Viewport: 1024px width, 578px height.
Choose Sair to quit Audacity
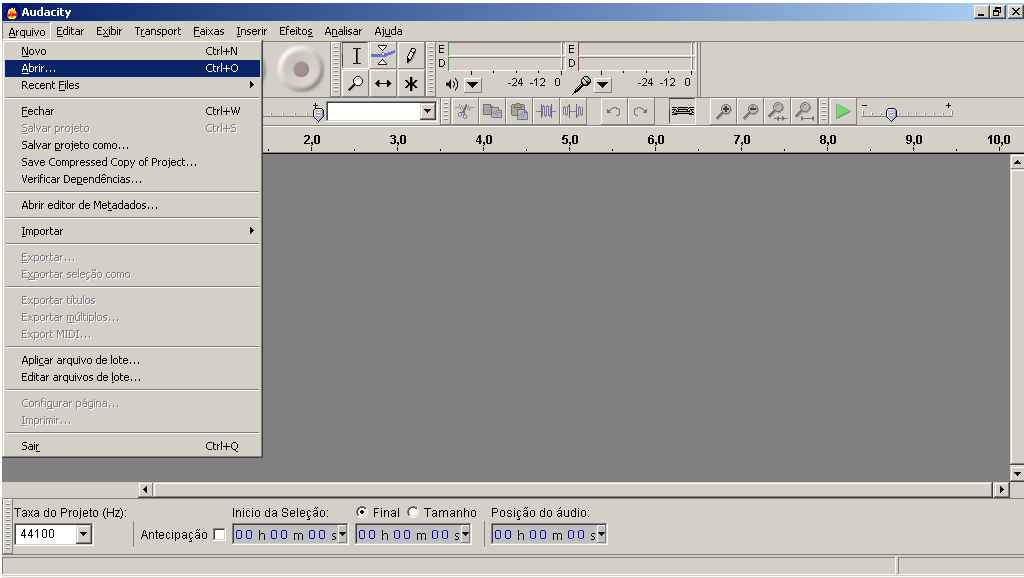coord(133,446)
